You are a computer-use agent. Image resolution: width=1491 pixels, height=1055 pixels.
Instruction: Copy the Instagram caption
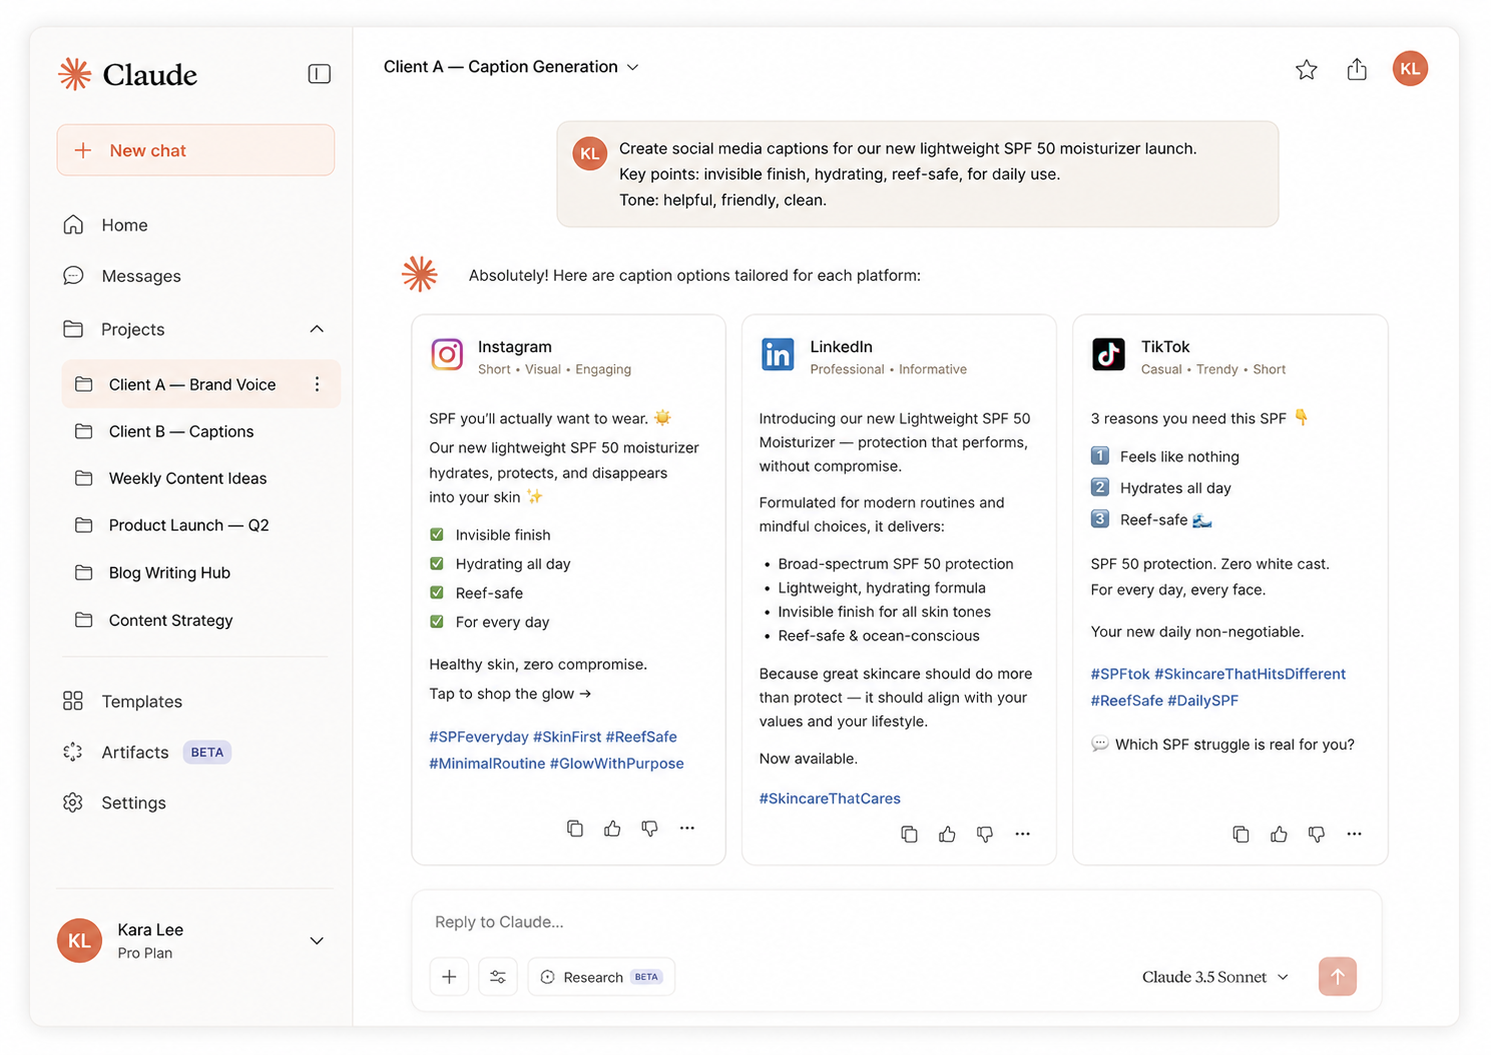tap(575, 828)
